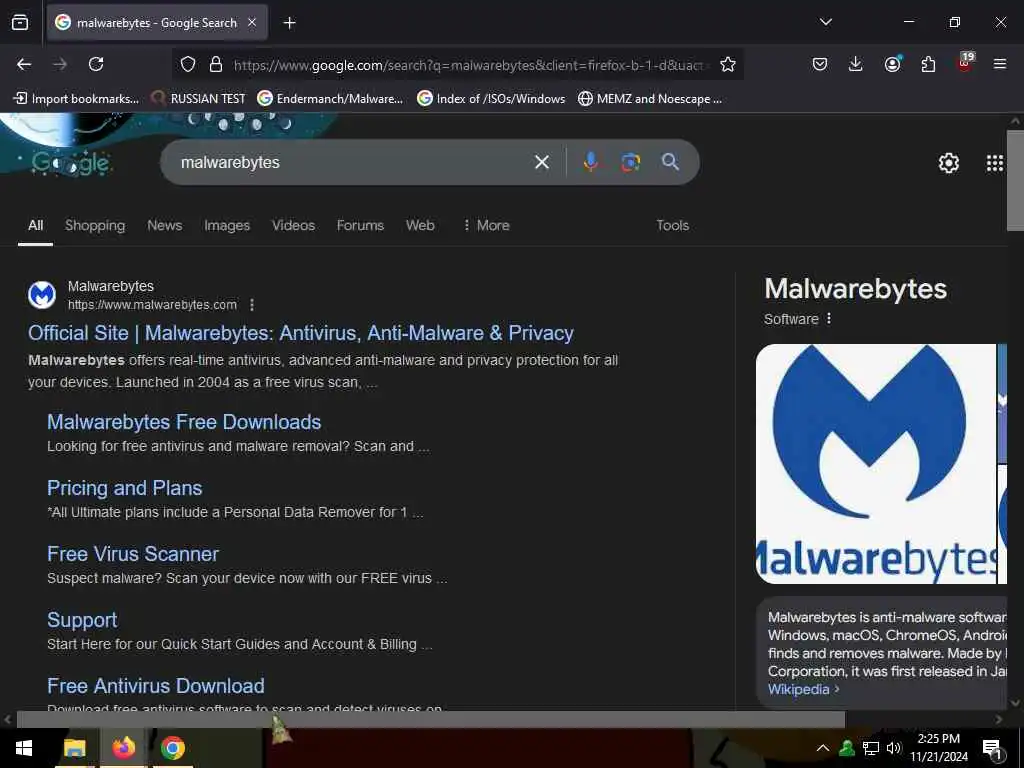Open Google quick settings gear
1024x768 pixels.
tap(948, 163)
